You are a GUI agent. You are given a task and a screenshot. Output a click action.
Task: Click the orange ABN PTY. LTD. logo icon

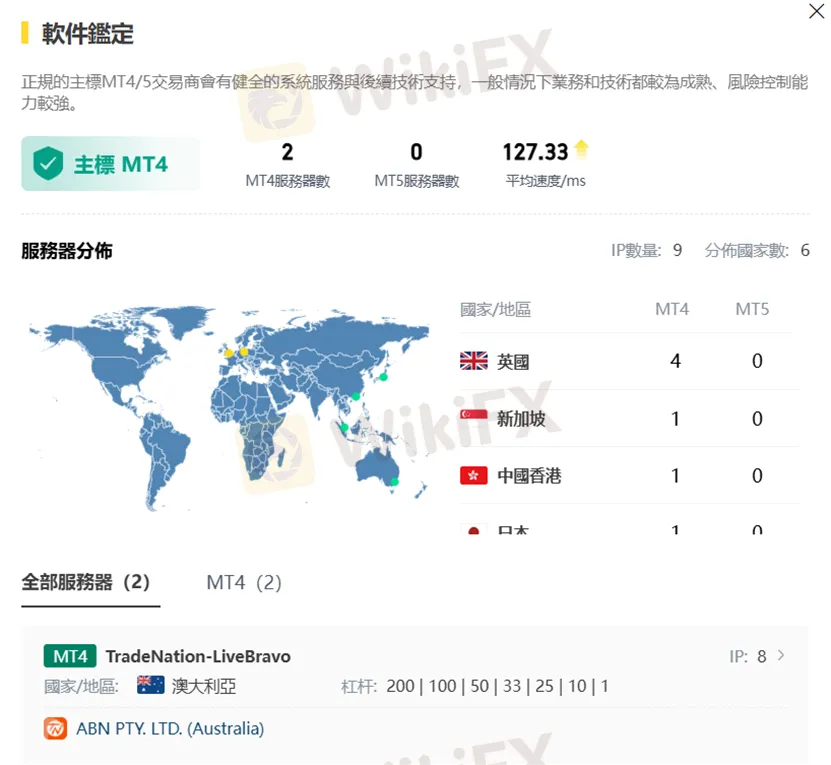[55, 728]
